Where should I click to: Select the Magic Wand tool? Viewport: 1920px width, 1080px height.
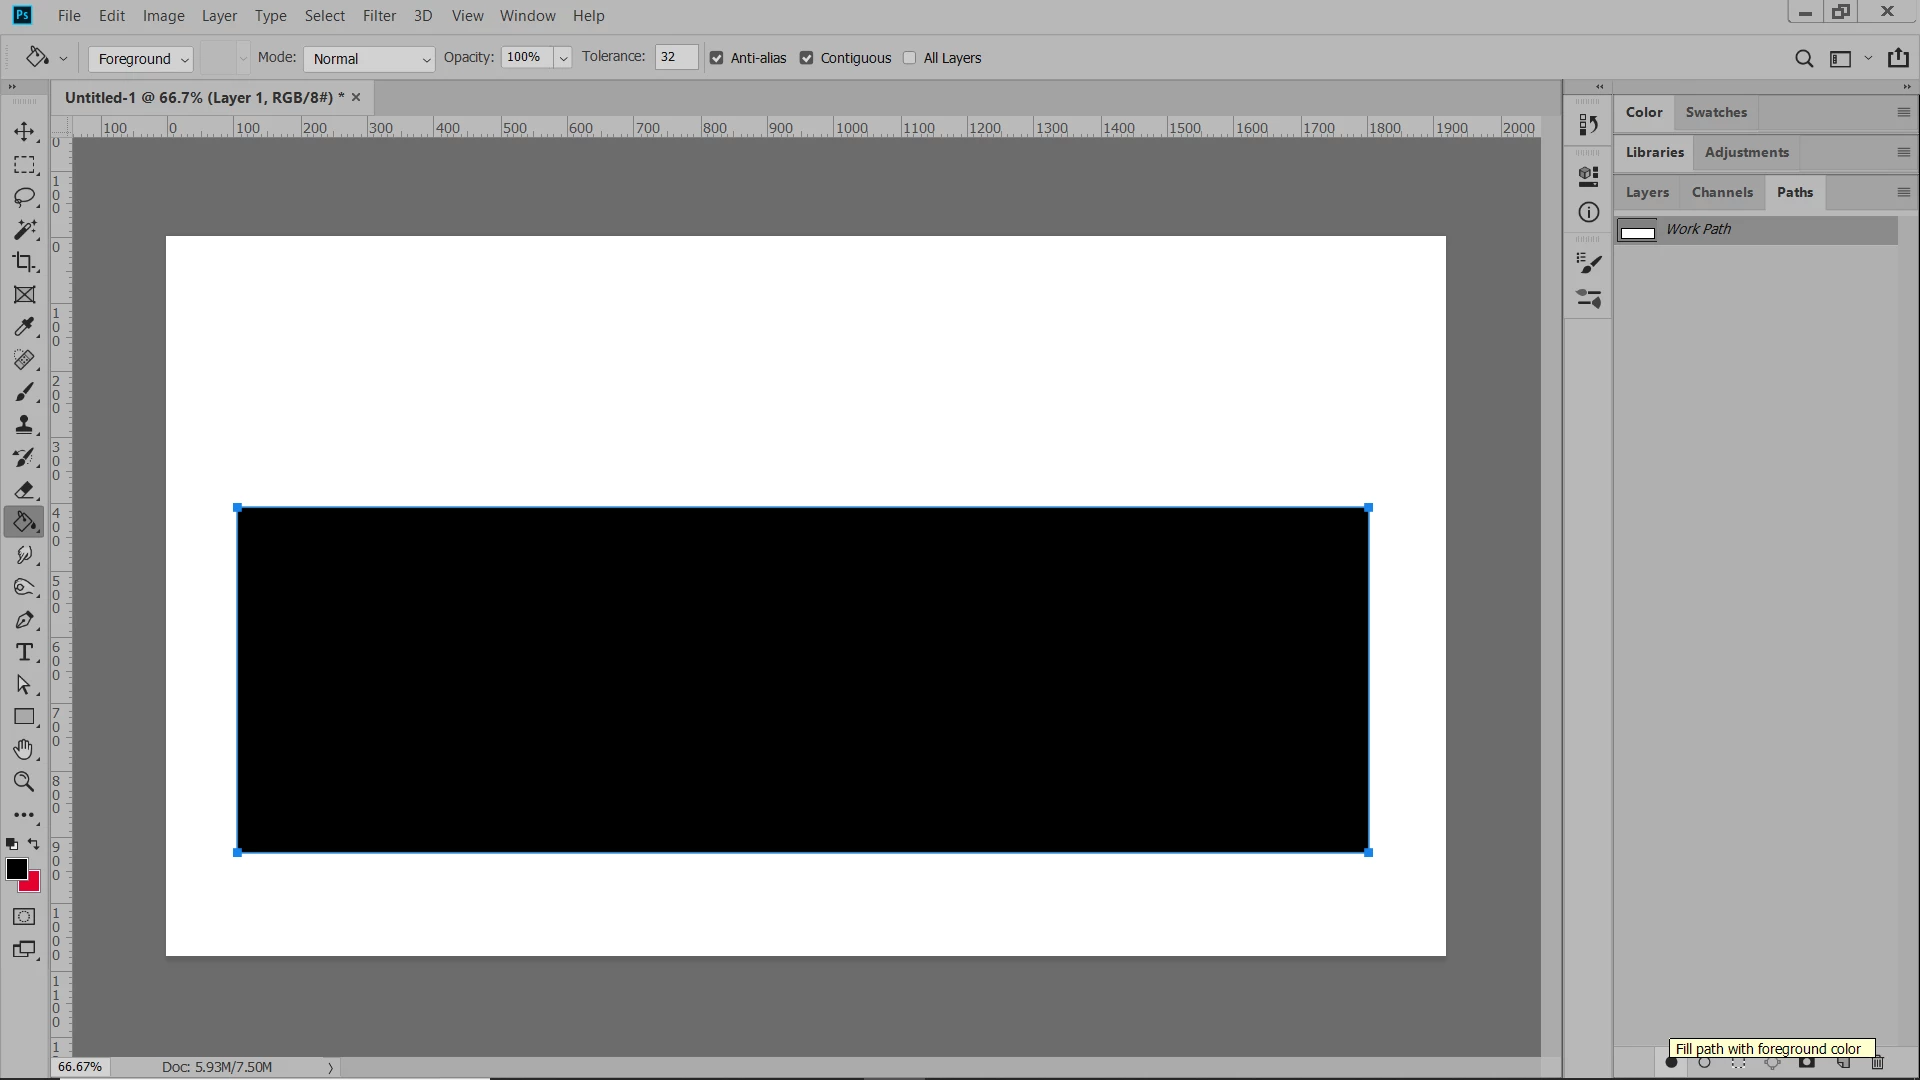pyautogui.click(x=24, y=229)
